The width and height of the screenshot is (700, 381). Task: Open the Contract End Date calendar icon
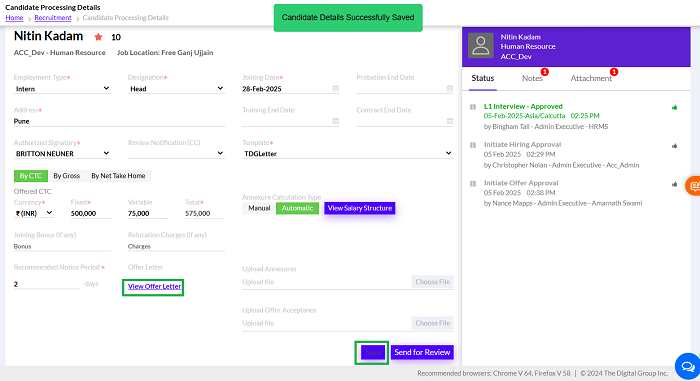click(x=450, y=121)
